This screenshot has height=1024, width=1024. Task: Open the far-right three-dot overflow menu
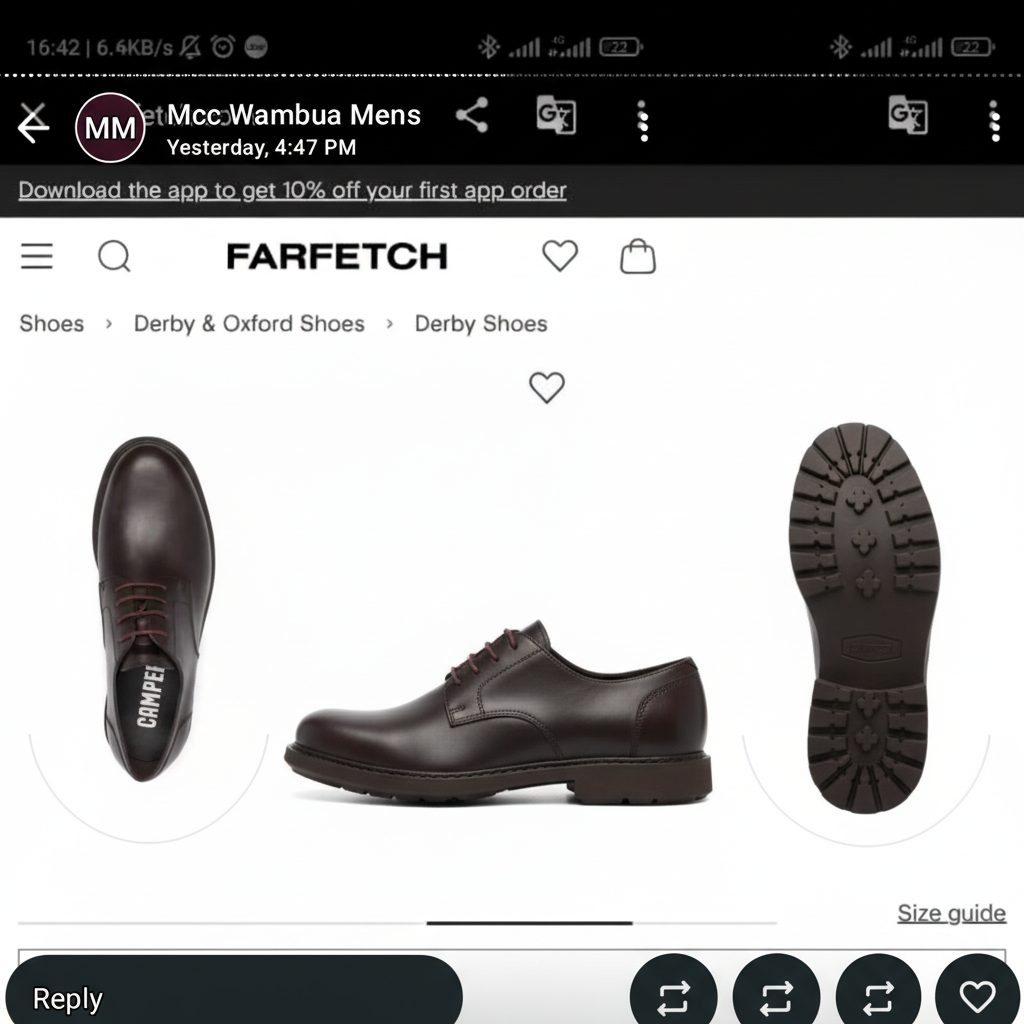click(x=995, y=121)
